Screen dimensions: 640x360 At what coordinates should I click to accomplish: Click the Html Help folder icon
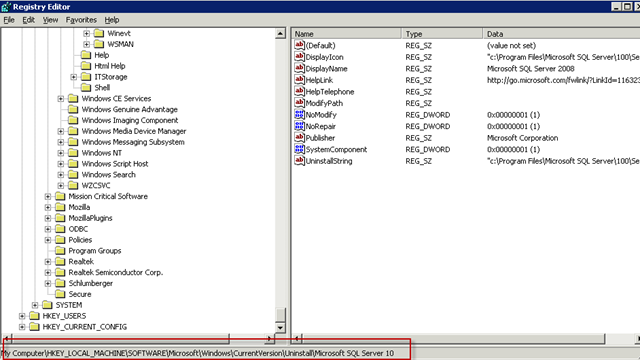(86, 66)
